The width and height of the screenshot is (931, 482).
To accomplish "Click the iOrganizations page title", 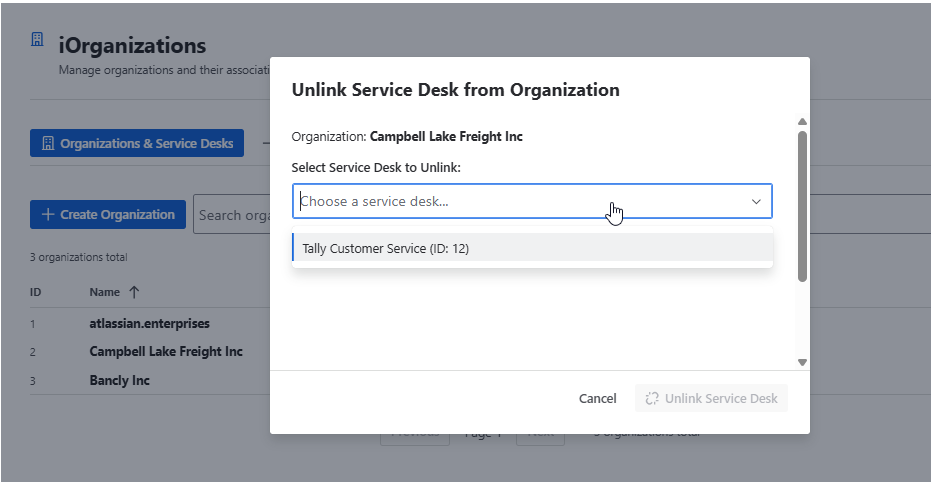I will pyautogui.click(x=132, y=45).
